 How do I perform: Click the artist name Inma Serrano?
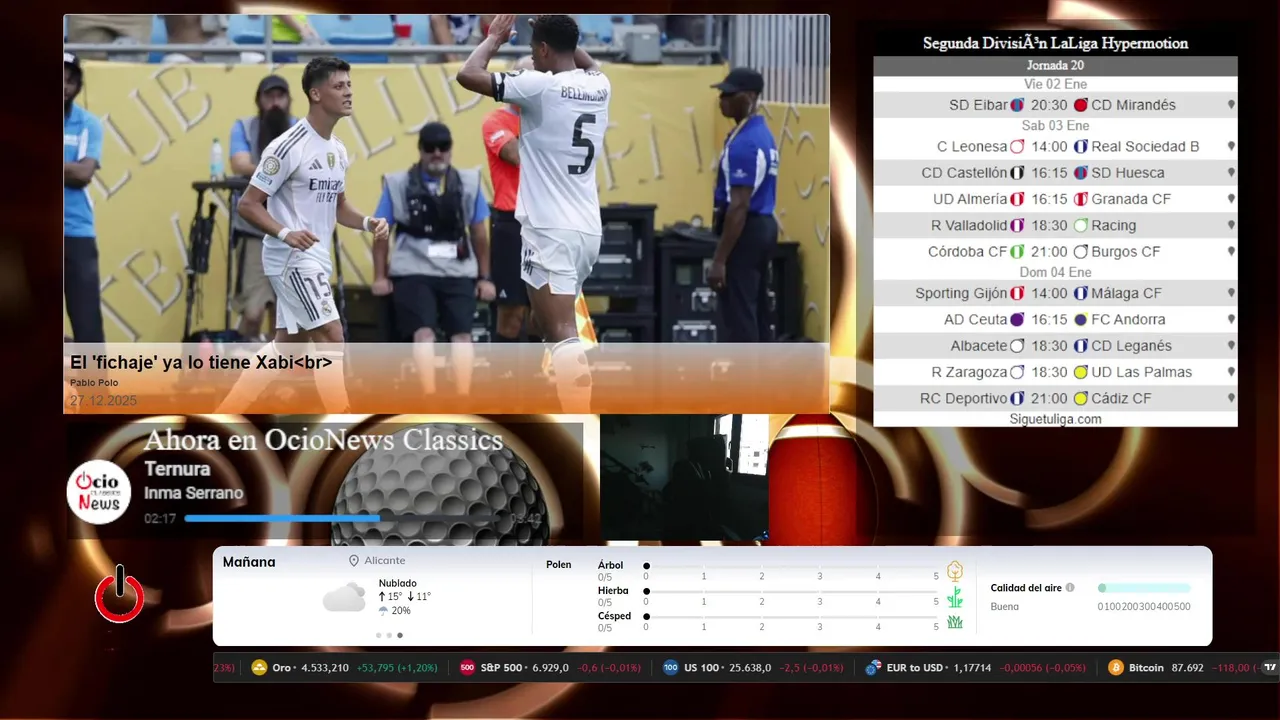point(193,493)
